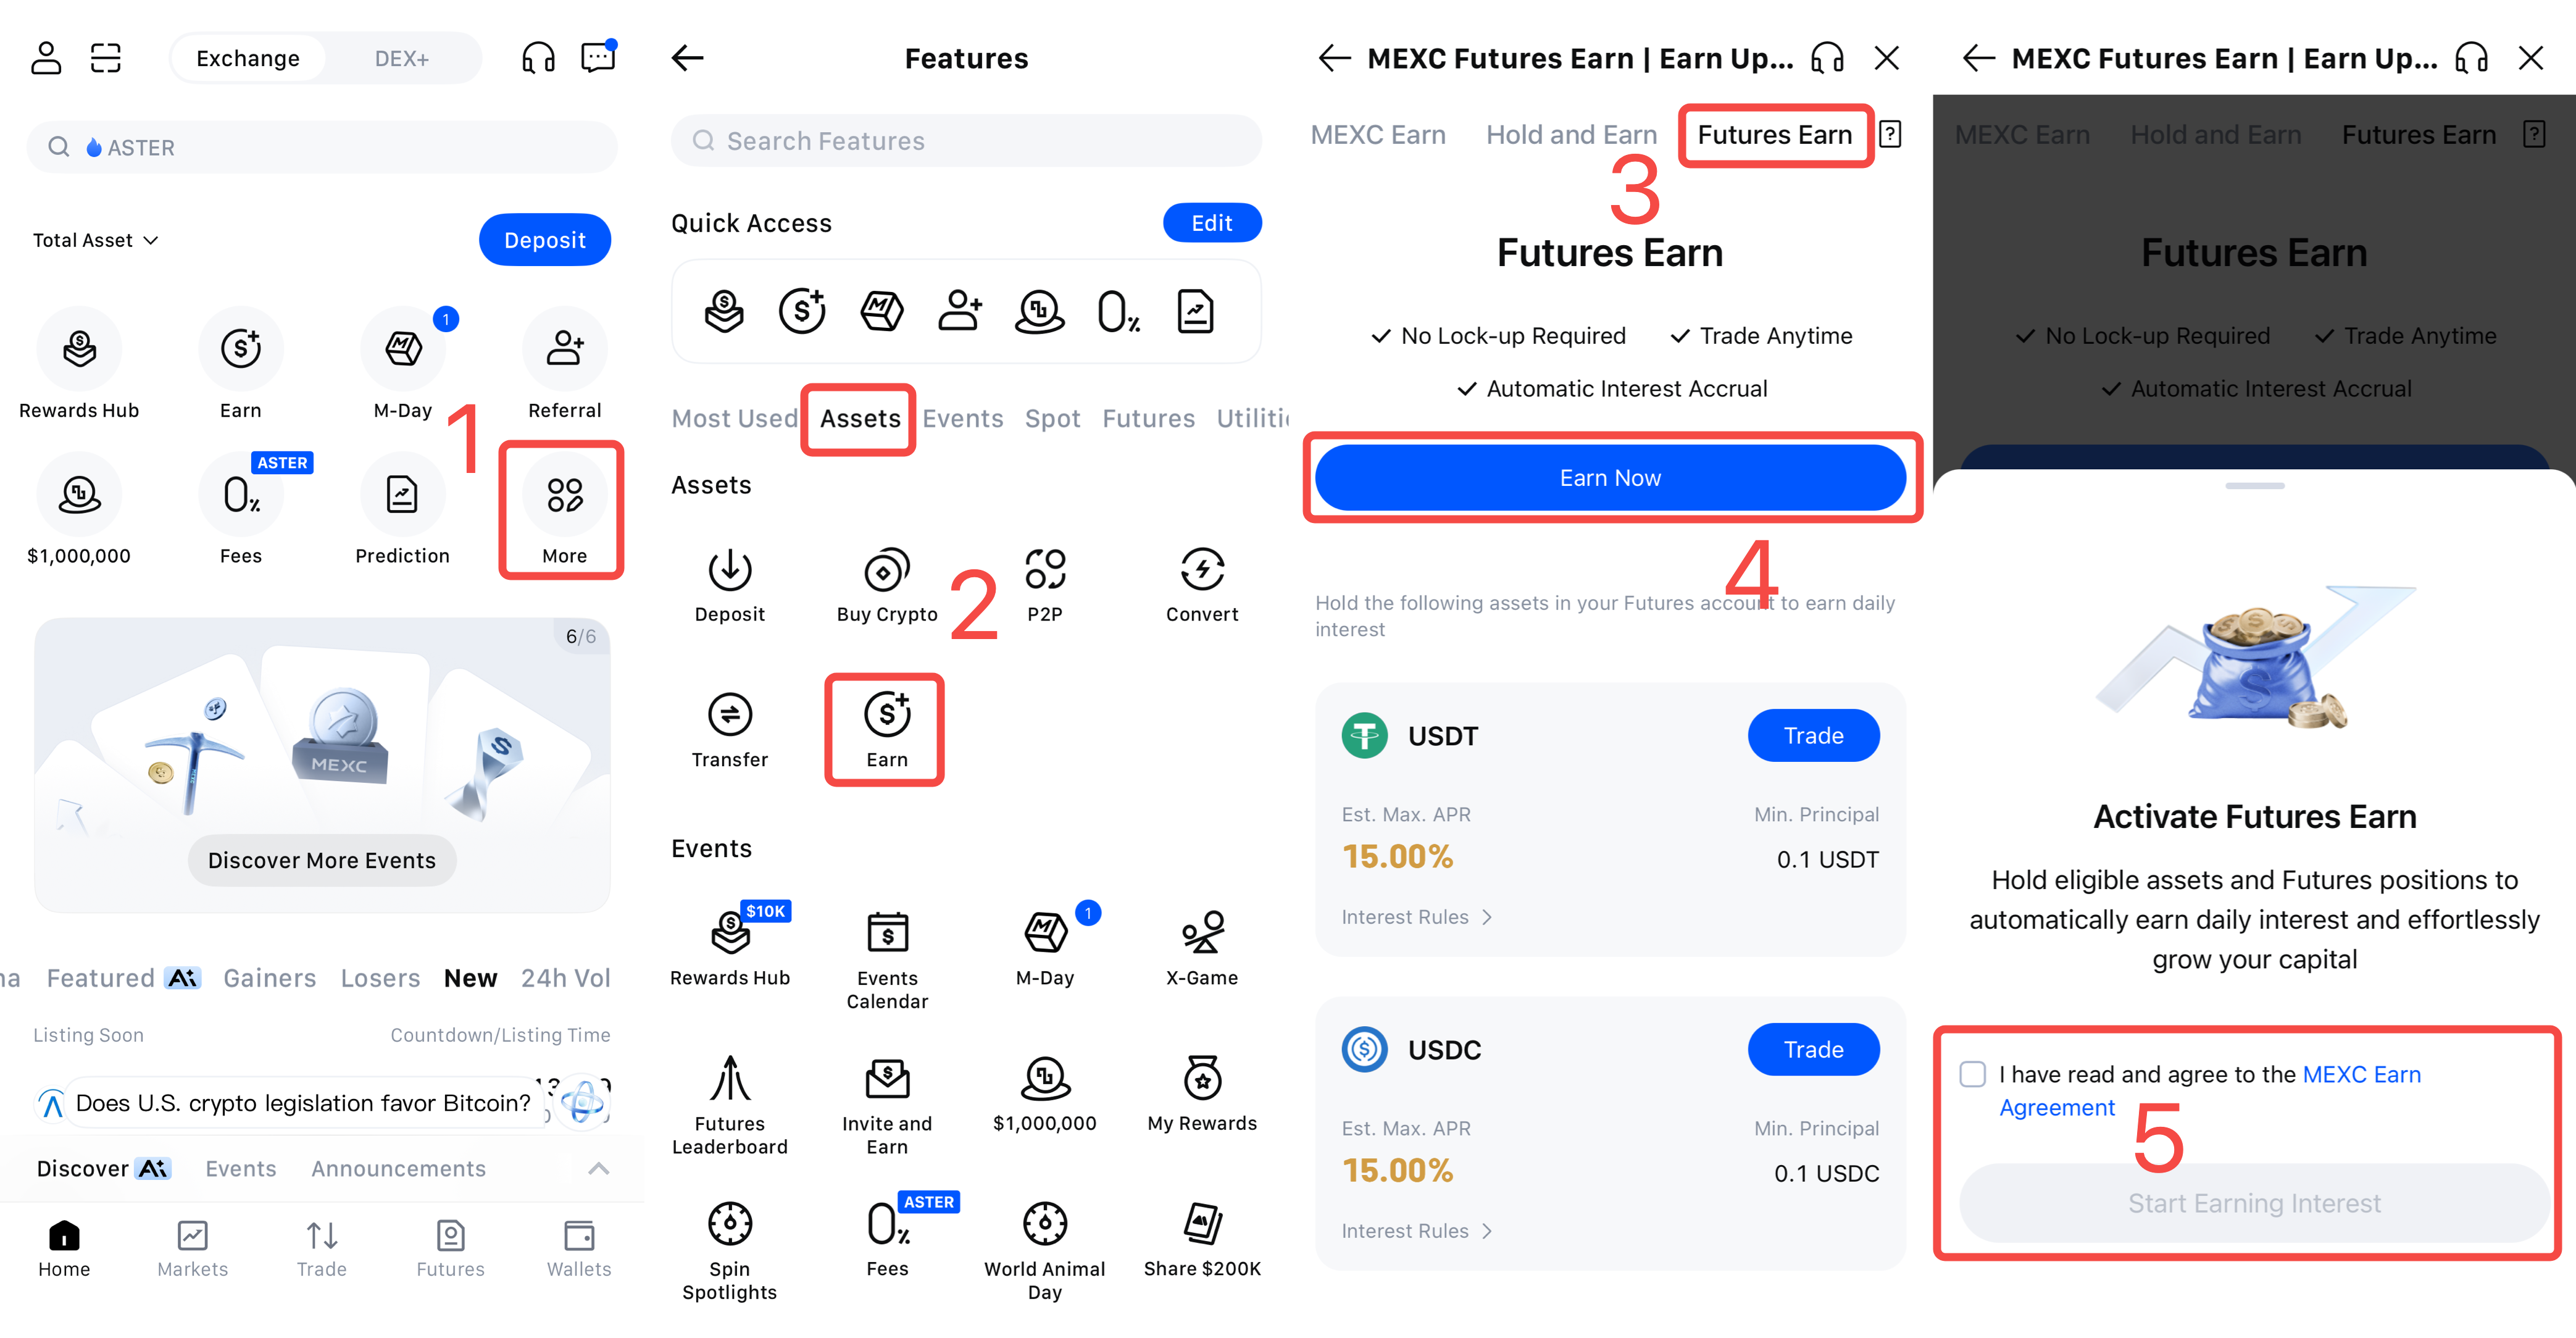The height and width of the screenshot is (1338, 2576).
Task: Open the Spin Spotlights icon
Action: 729,1224
